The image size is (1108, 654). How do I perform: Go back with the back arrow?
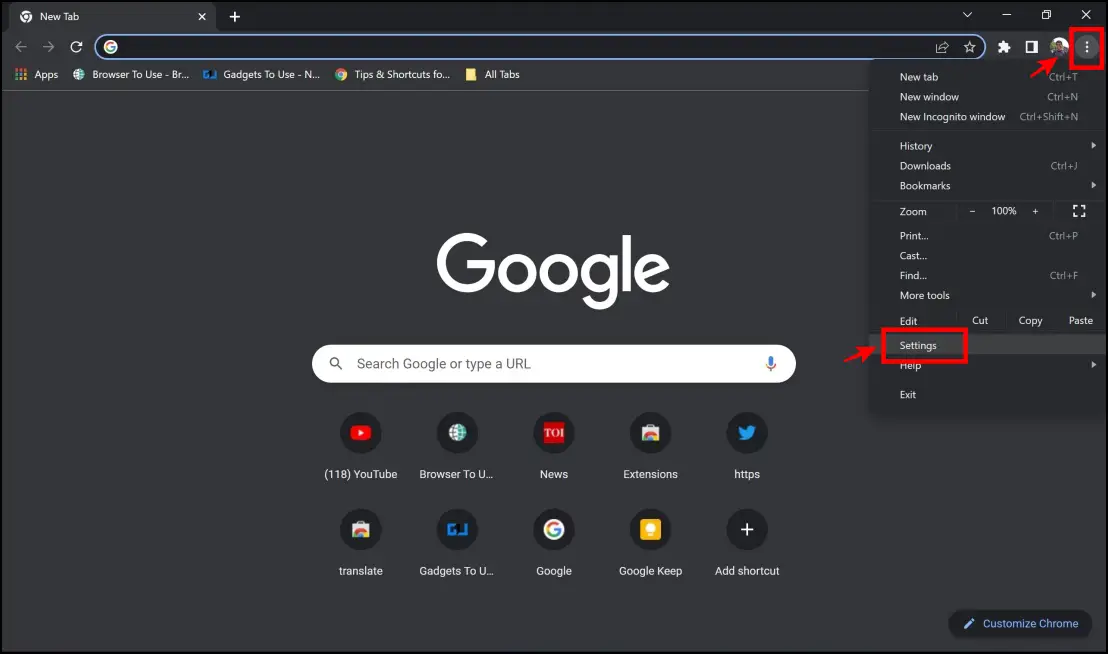click(20, 47)
